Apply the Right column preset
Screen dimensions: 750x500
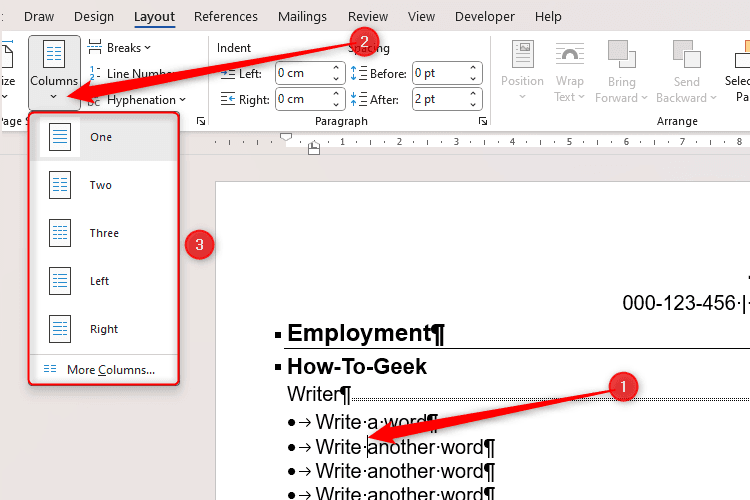103,329
